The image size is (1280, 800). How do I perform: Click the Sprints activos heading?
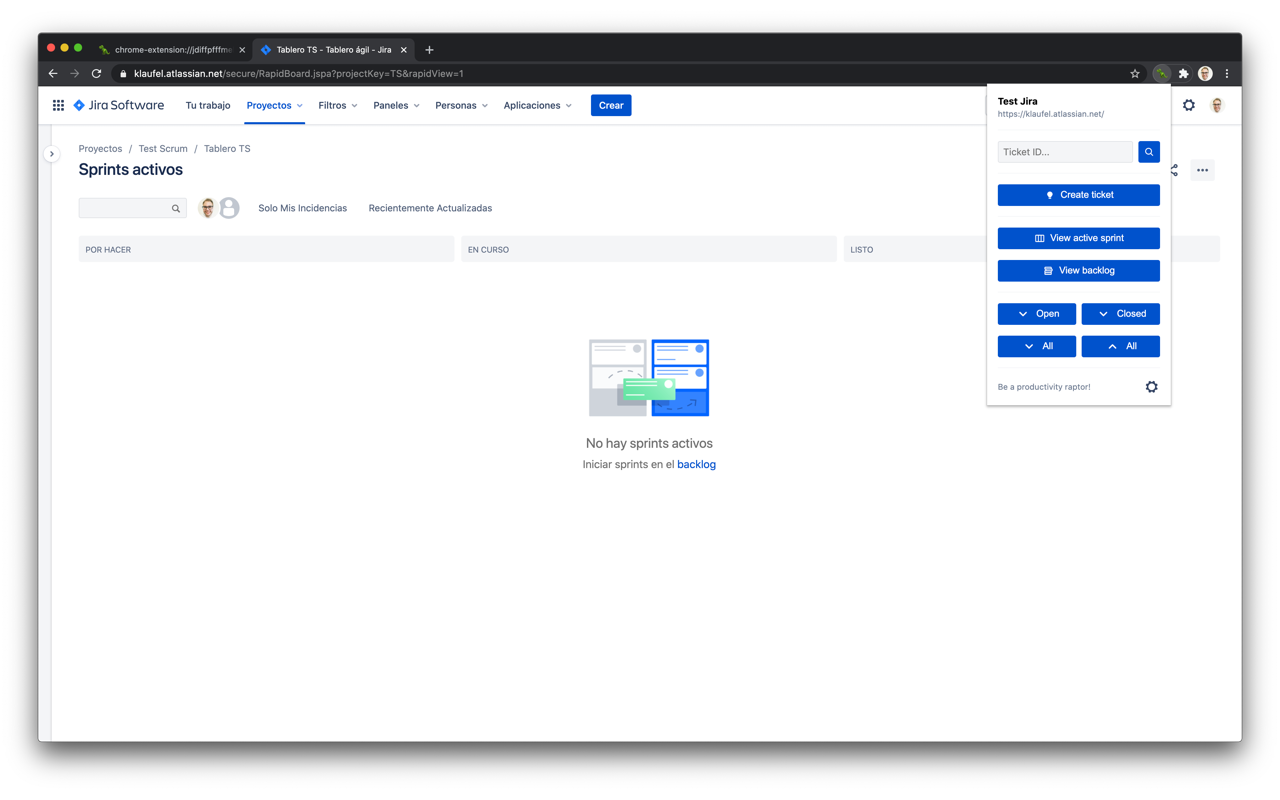(131, 169)
